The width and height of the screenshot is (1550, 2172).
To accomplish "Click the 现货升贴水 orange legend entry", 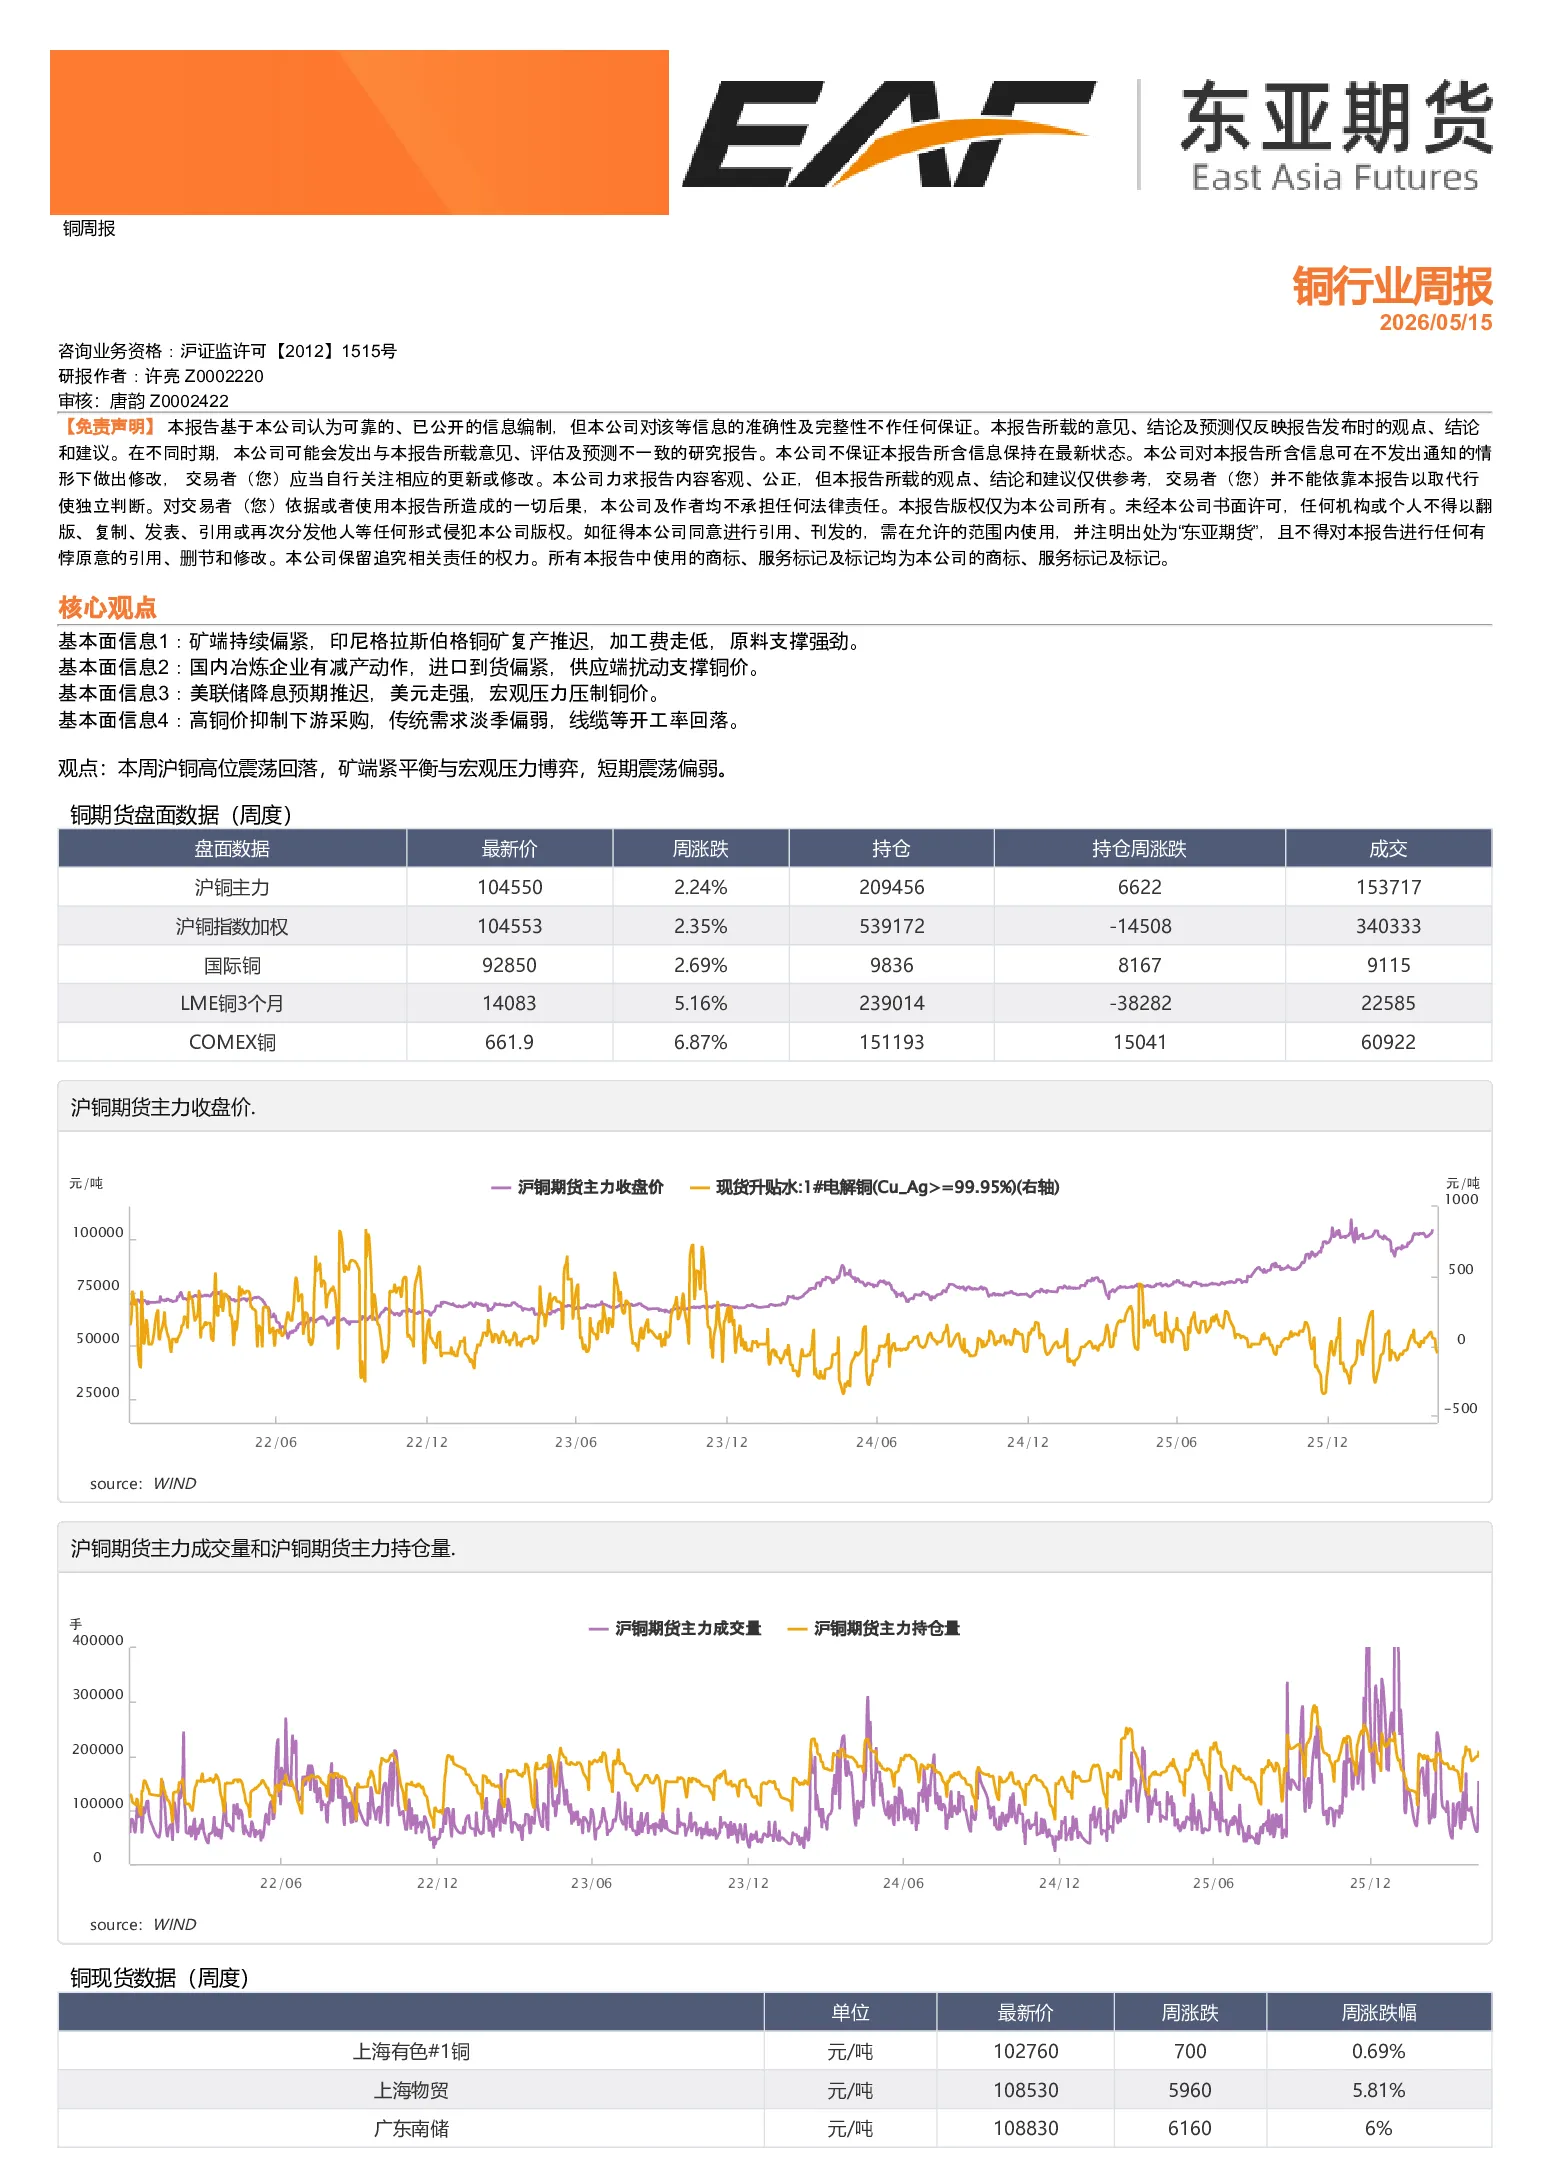I will (x=875, y=1187).
